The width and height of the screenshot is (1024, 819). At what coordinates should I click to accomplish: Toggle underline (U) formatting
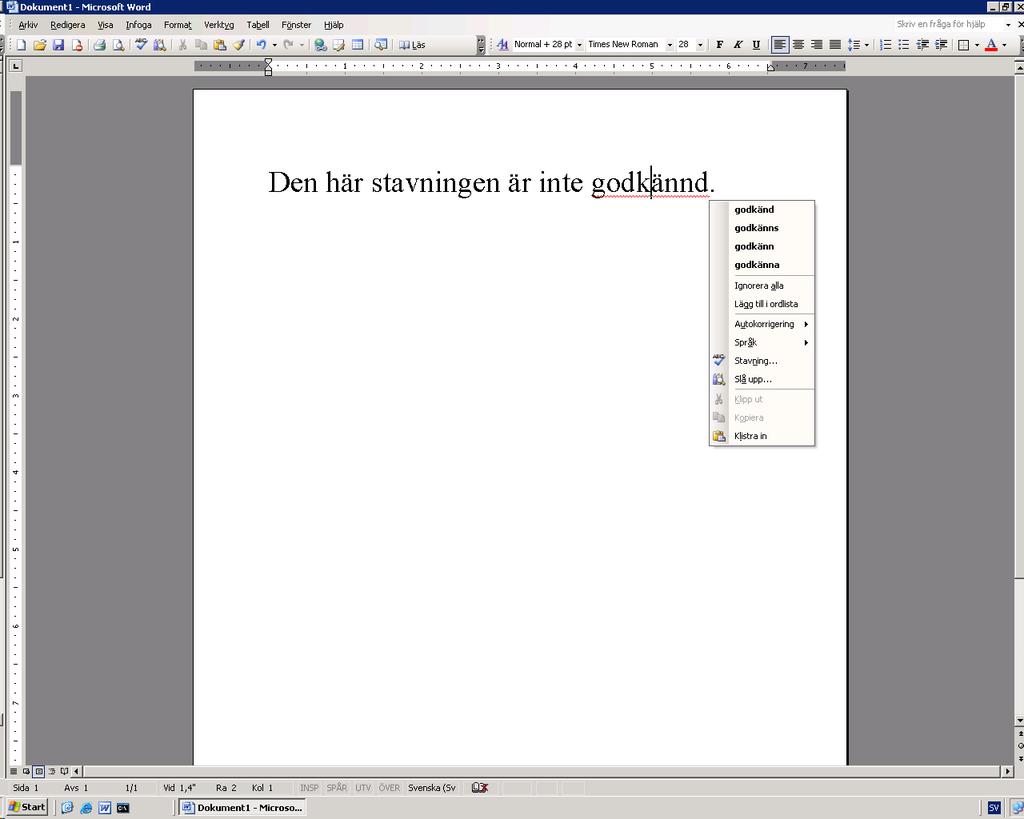[x=756, y=45]
